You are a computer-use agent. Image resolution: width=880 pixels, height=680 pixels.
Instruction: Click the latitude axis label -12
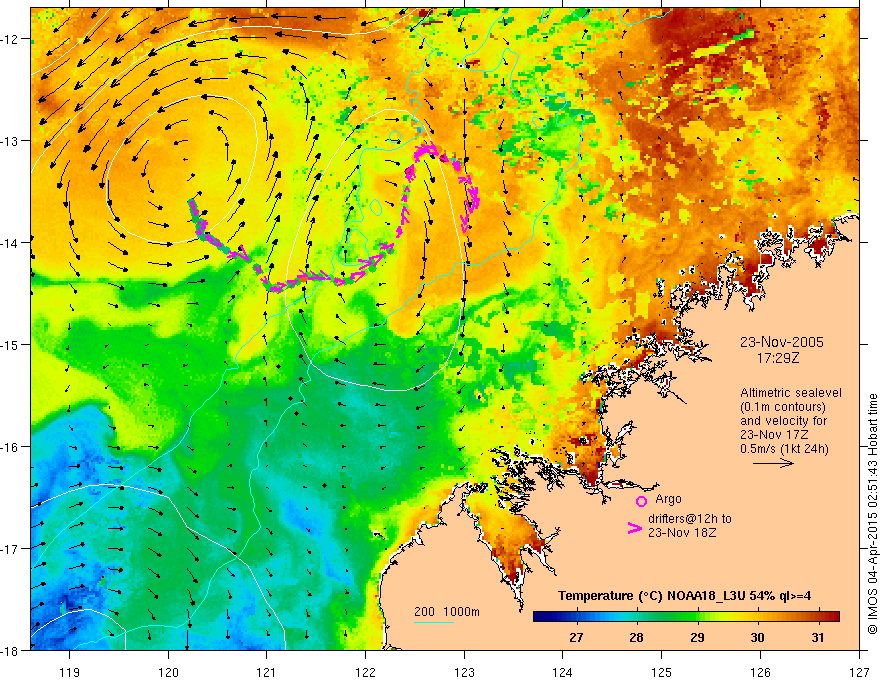coord(11,39)
